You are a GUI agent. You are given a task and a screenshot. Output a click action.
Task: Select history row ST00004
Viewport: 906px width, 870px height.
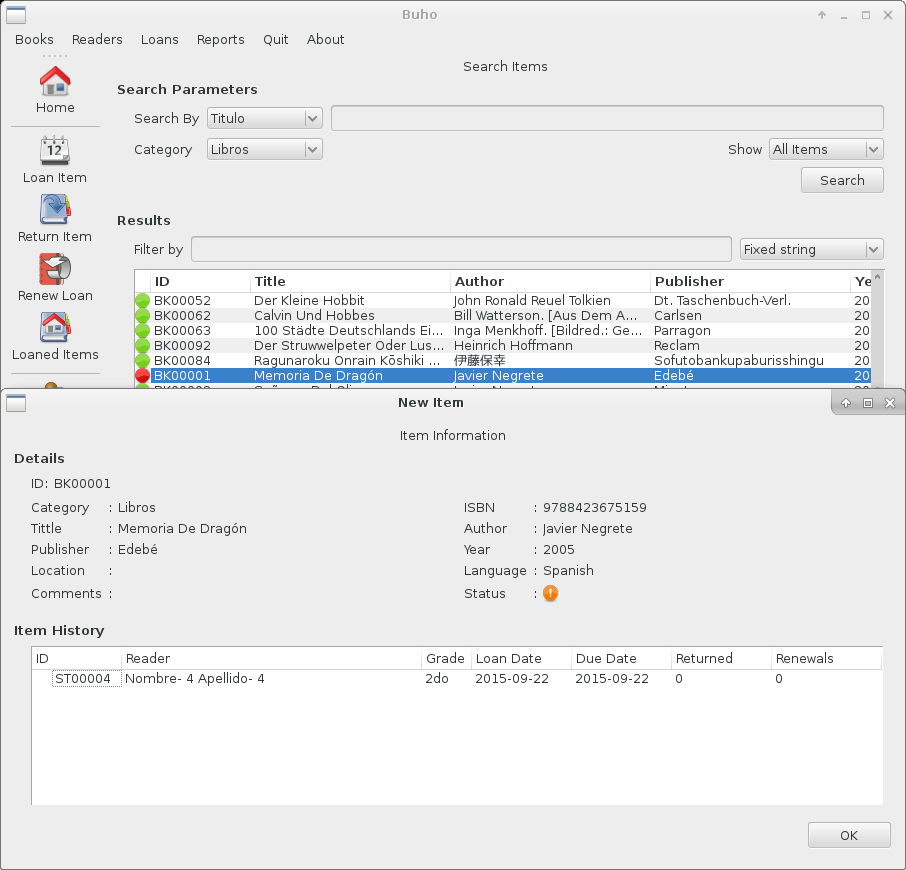point(456,678)
